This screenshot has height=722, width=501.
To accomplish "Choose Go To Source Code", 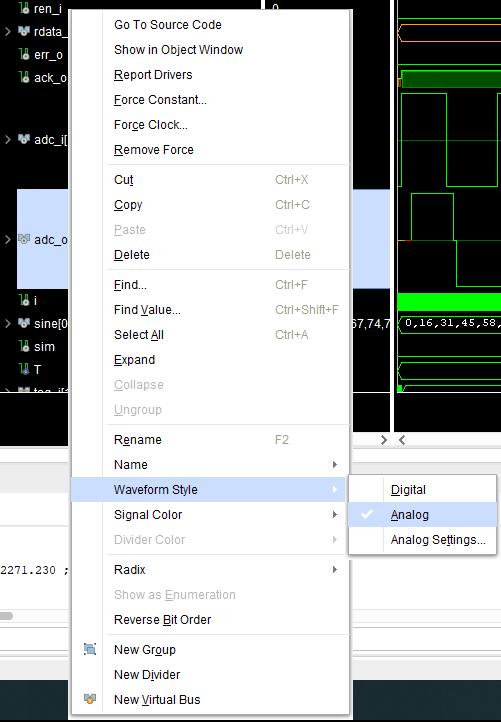I will coord(210,24).
